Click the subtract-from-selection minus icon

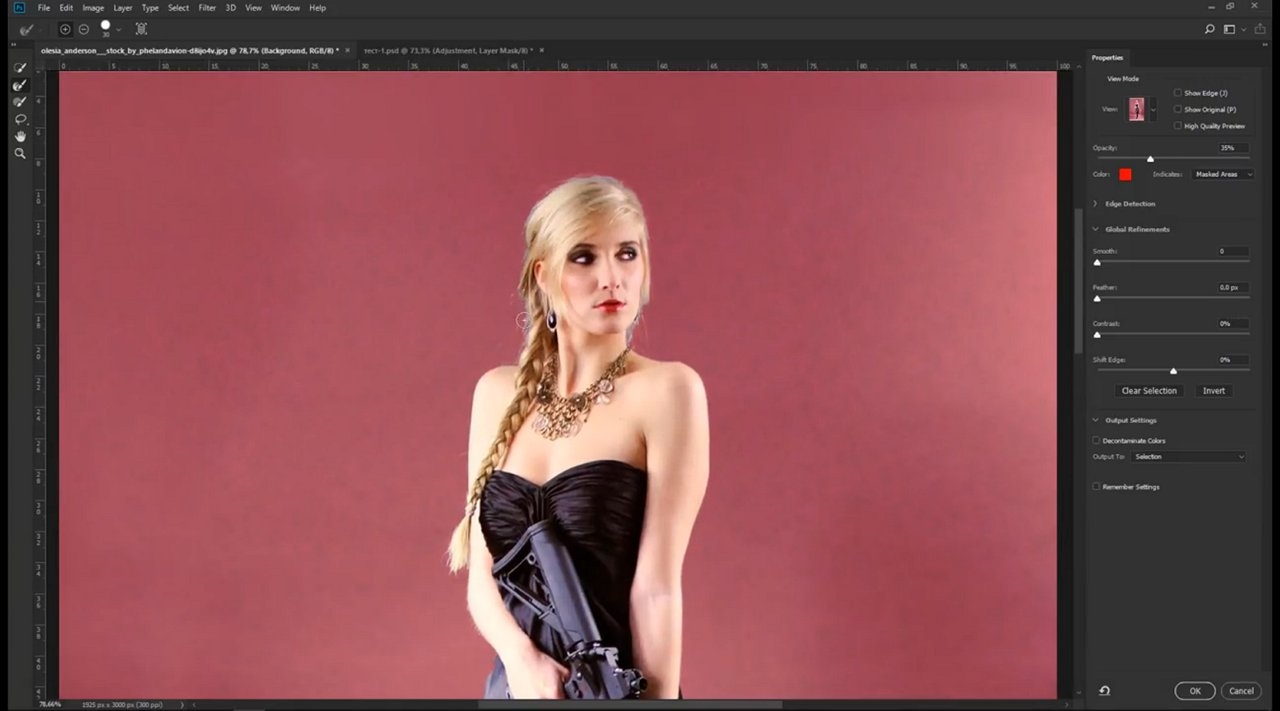point(83,29)
